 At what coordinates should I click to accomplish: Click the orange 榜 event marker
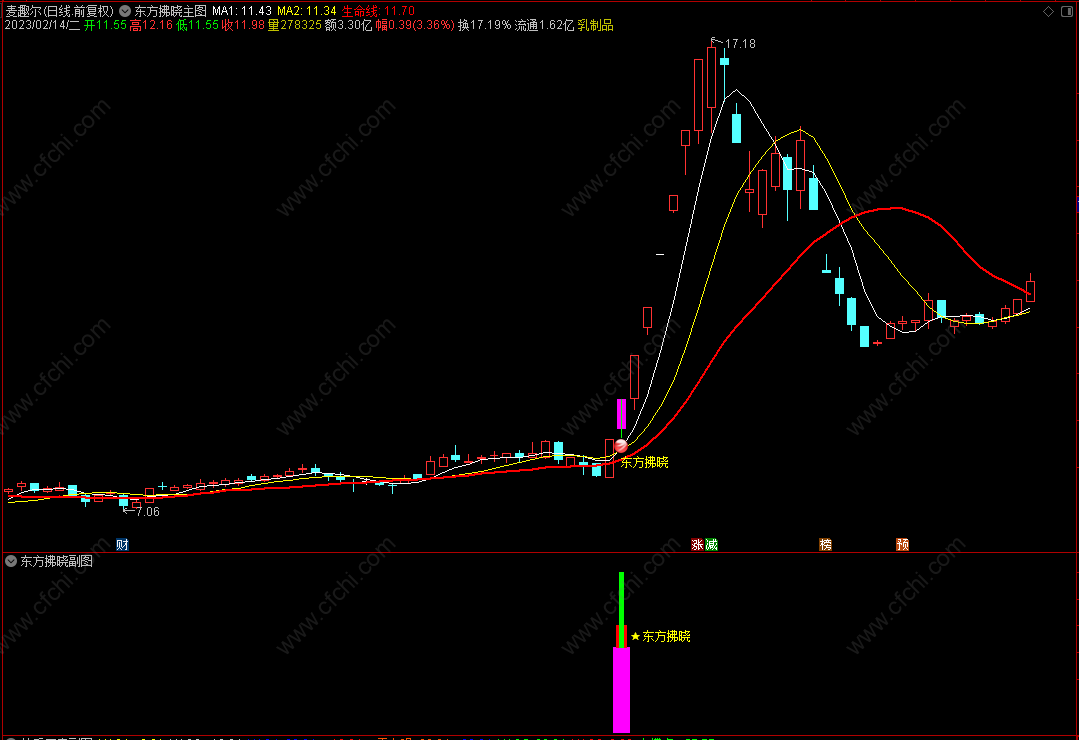(x=826, y=545)
